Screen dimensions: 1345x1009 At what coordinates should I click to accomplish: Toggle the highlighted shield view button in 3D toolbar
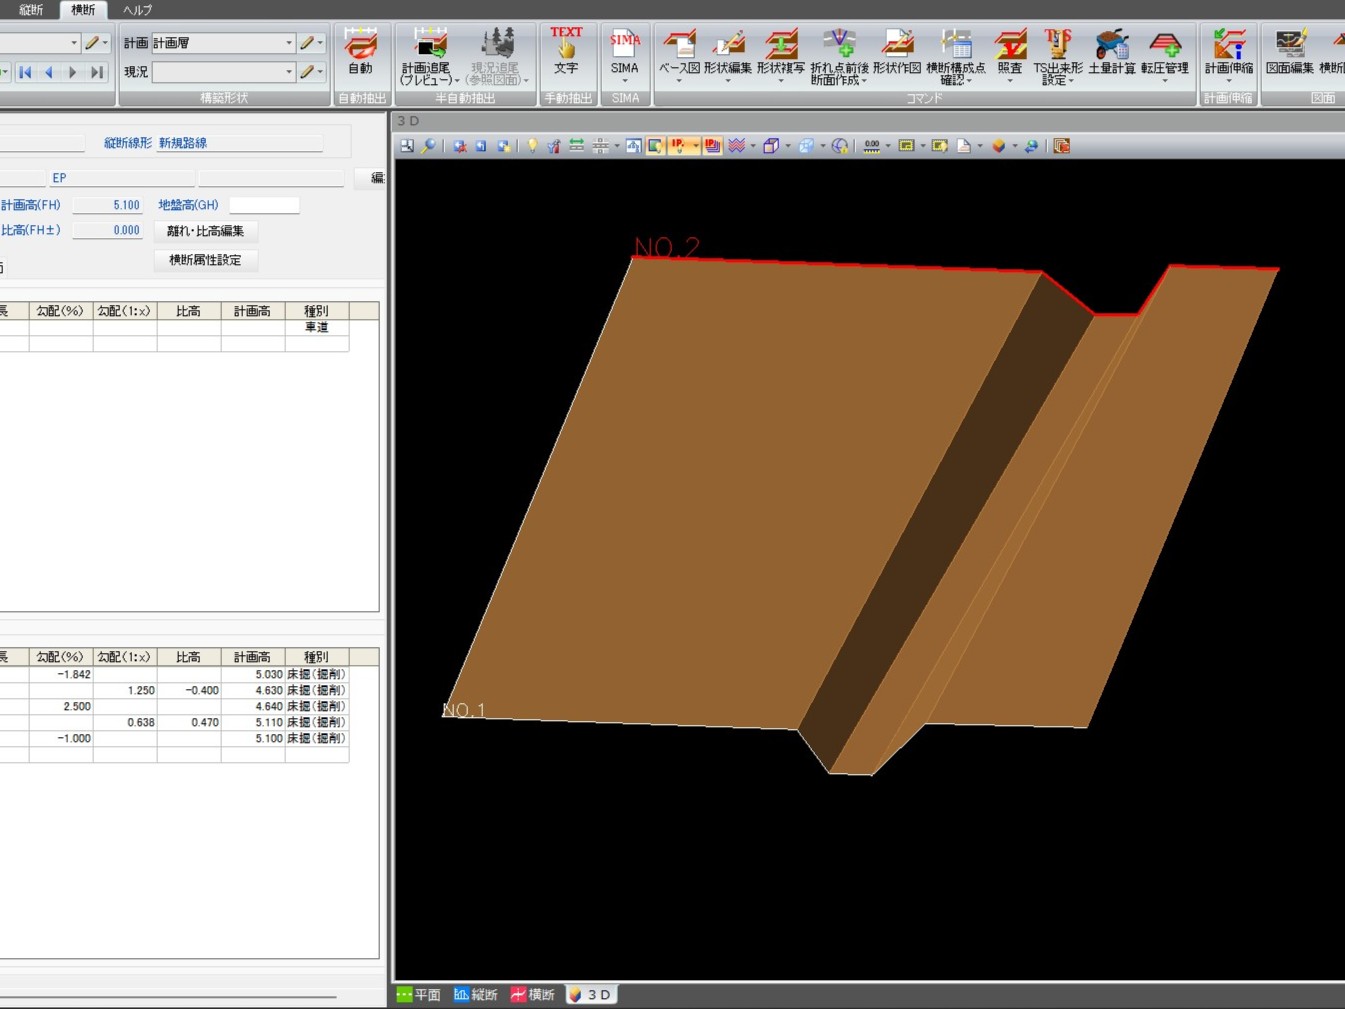pyautogui.click(x=655, y=146)
